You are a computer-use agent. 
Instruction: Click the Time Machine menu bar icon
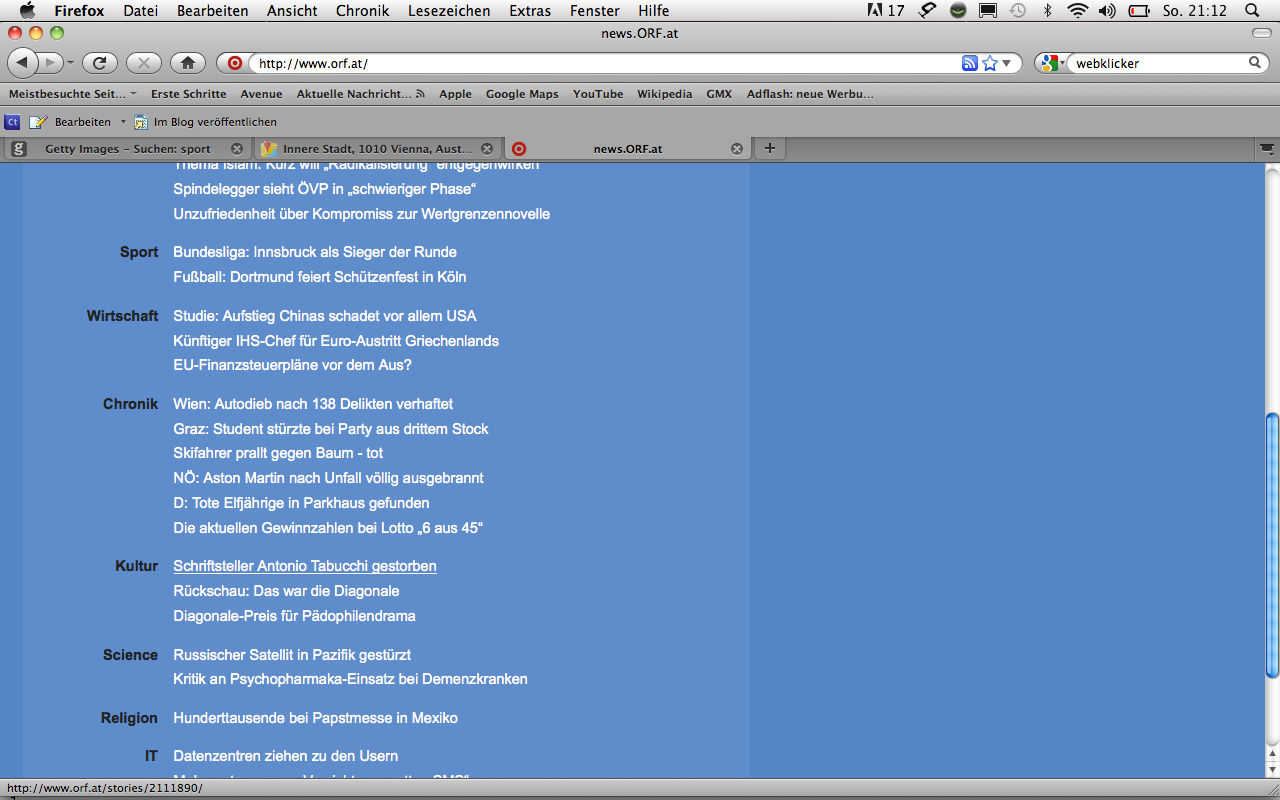[x=1018, y=11]
